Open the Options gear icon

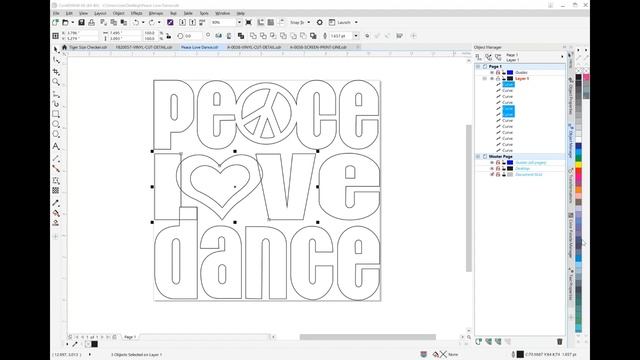pos(320,22)
